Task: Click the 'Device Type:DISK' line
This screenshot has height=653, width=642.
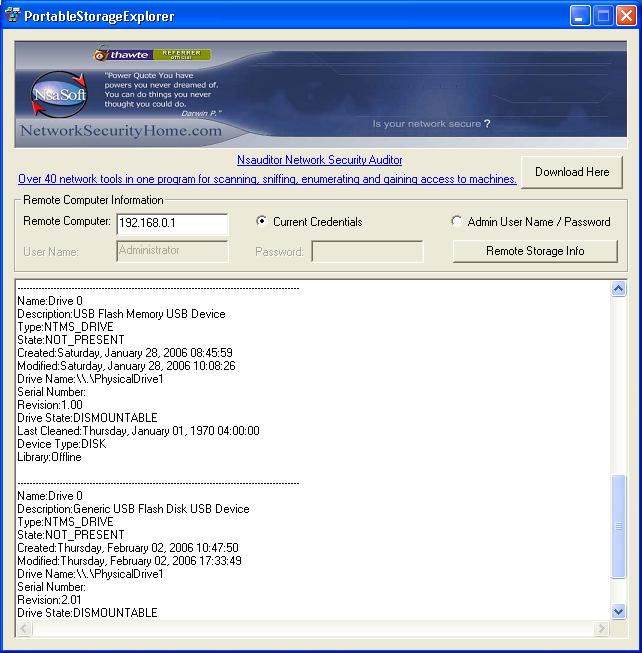Action: coord(62,444)
